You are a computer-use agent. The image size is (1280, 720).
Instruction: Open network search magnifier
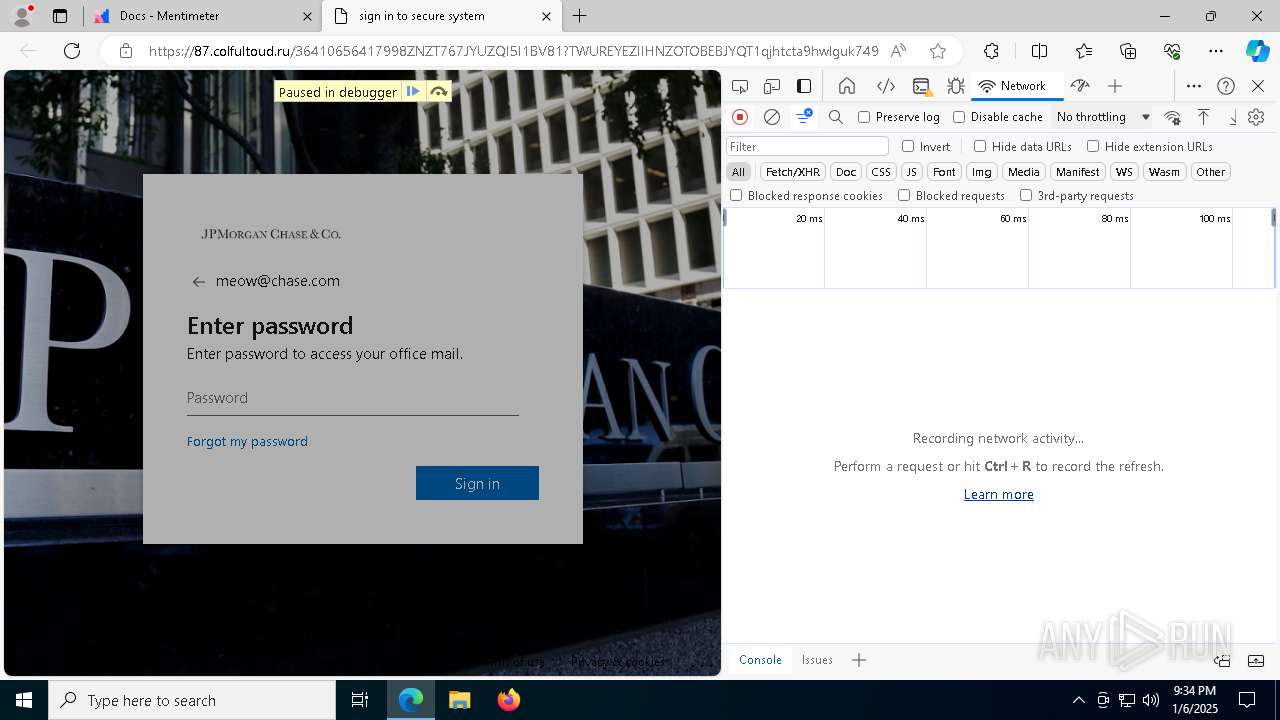pos(836,117)
